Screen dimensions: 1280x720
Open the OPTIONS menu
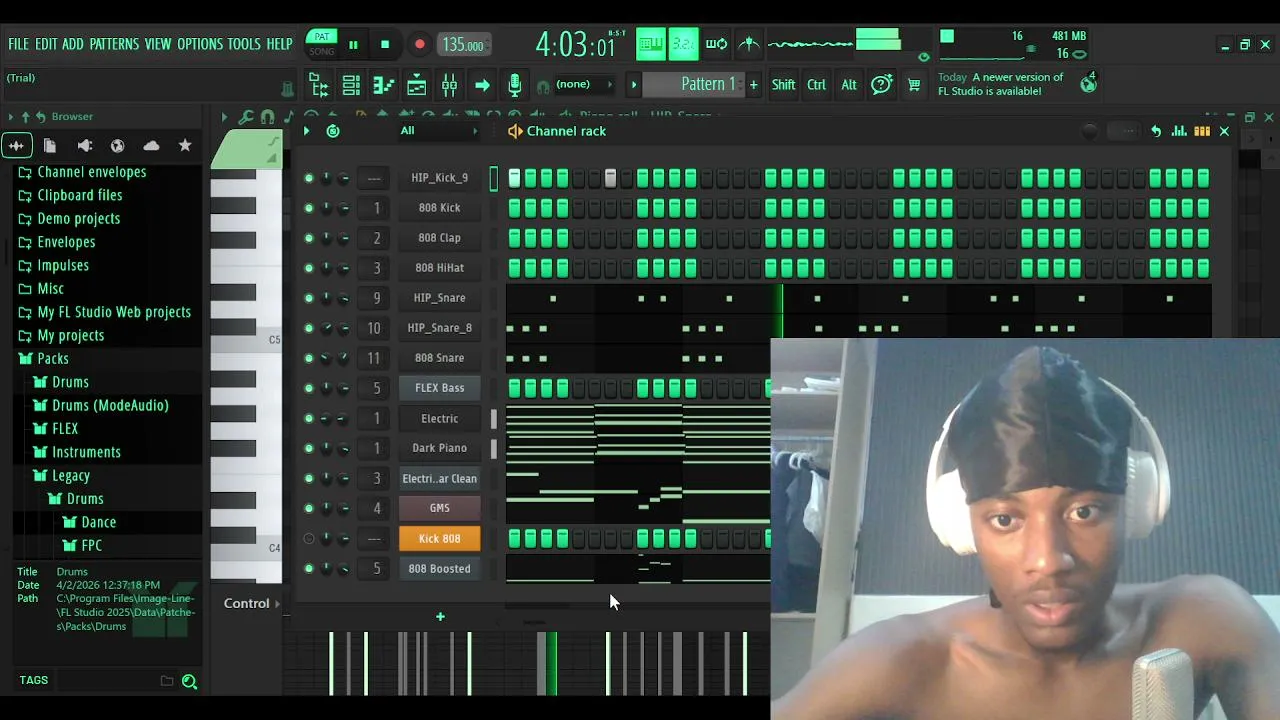pyautogui.click(x=200, y=44)
